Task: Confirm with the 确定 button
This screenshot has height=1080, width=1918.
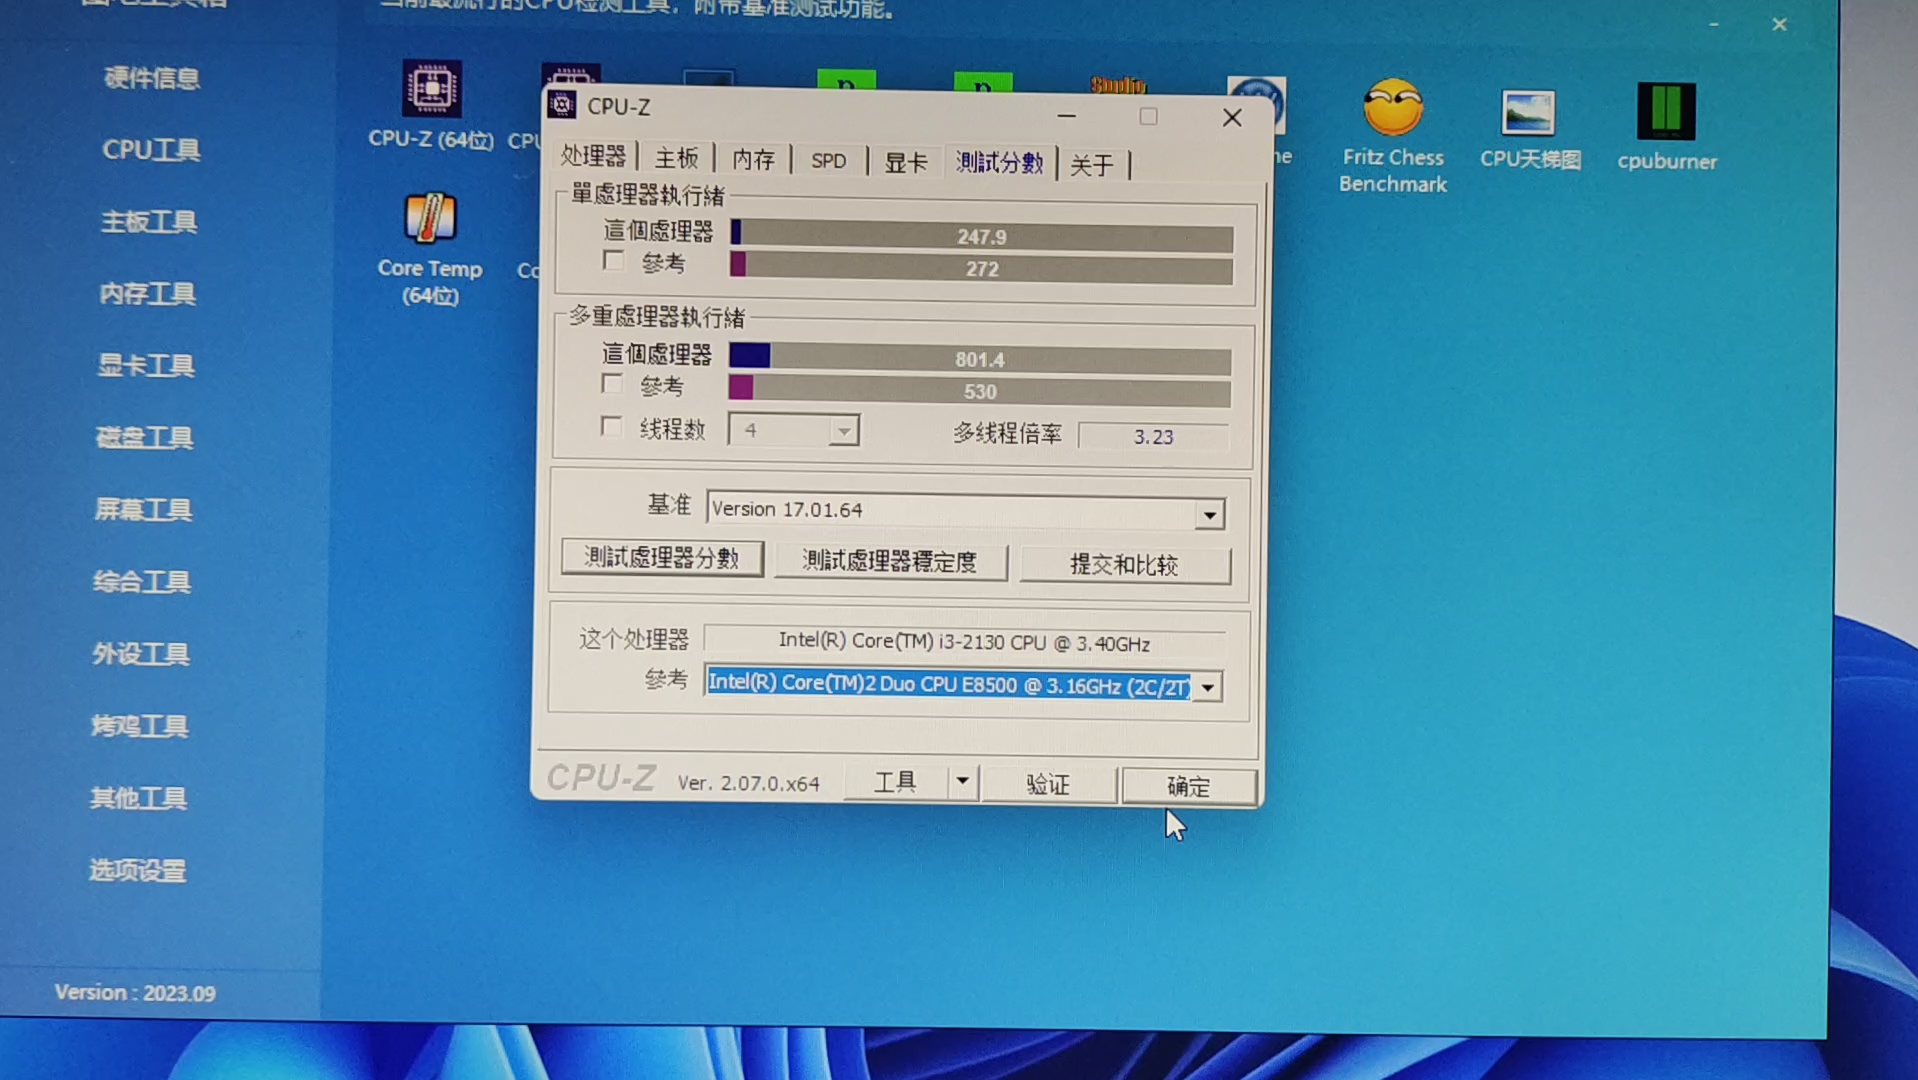Action: pyautogui.click(x=1188, y=786)
